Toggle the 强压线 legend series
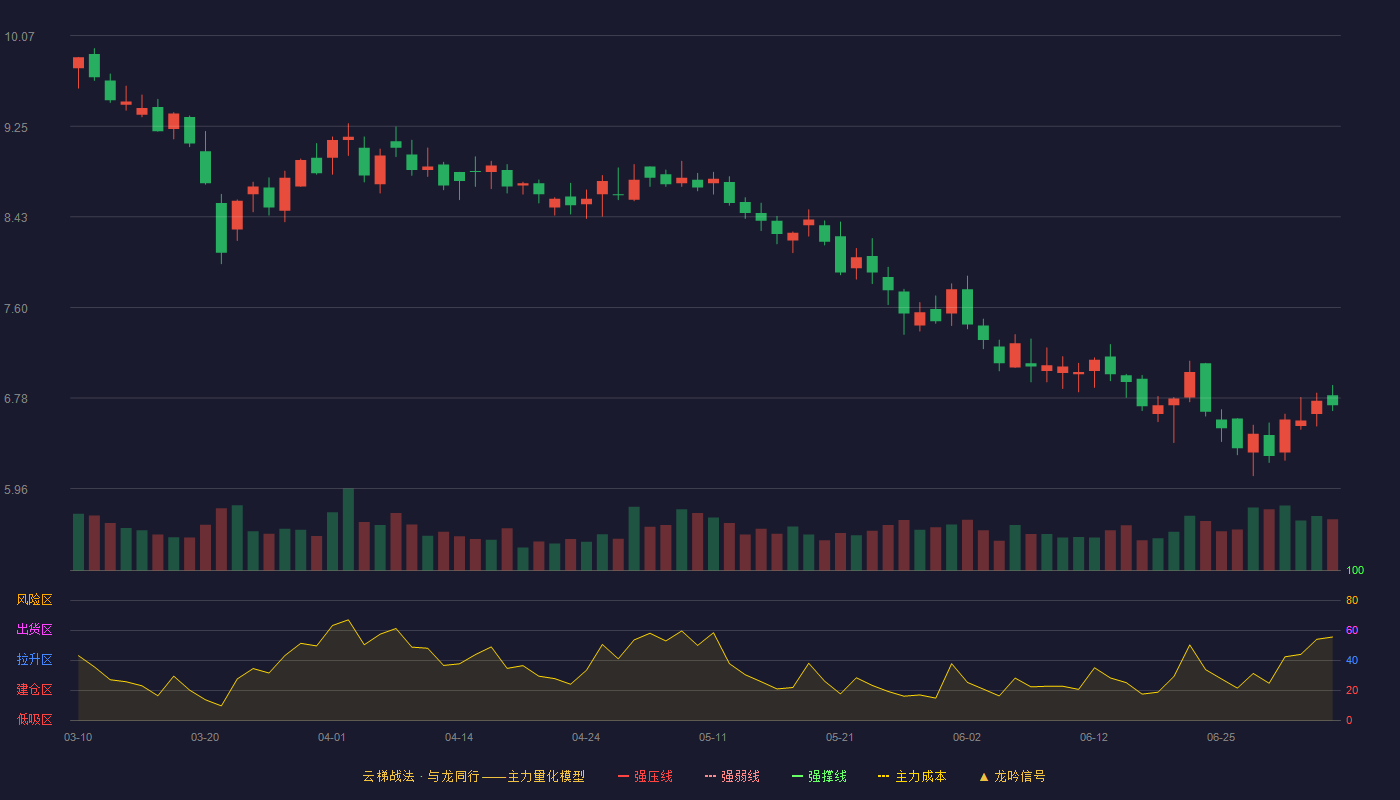Image resolution: width=1400 pixels, height=800 pixels. point(645,776)
